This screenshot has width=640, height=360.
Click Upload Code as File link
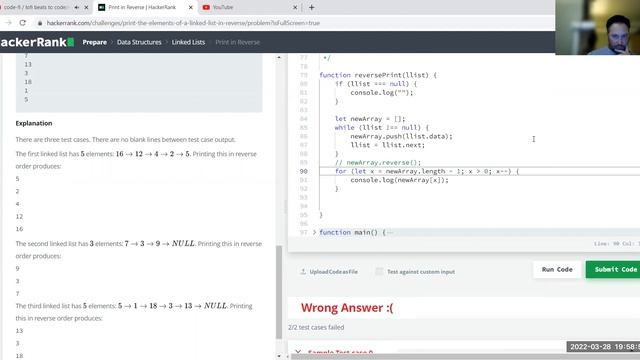[x=333, y=271]
